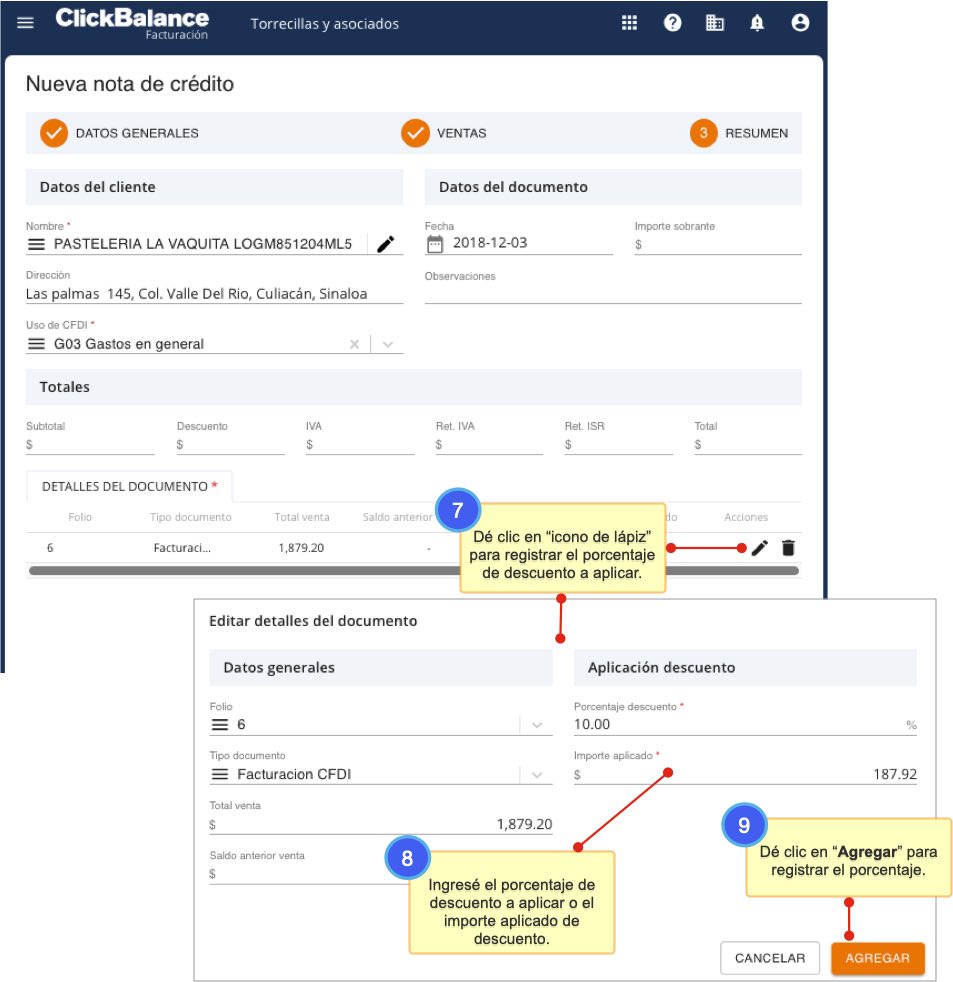Go to the Ventas step
Viewport: 953px width, 982px height.
445,133
